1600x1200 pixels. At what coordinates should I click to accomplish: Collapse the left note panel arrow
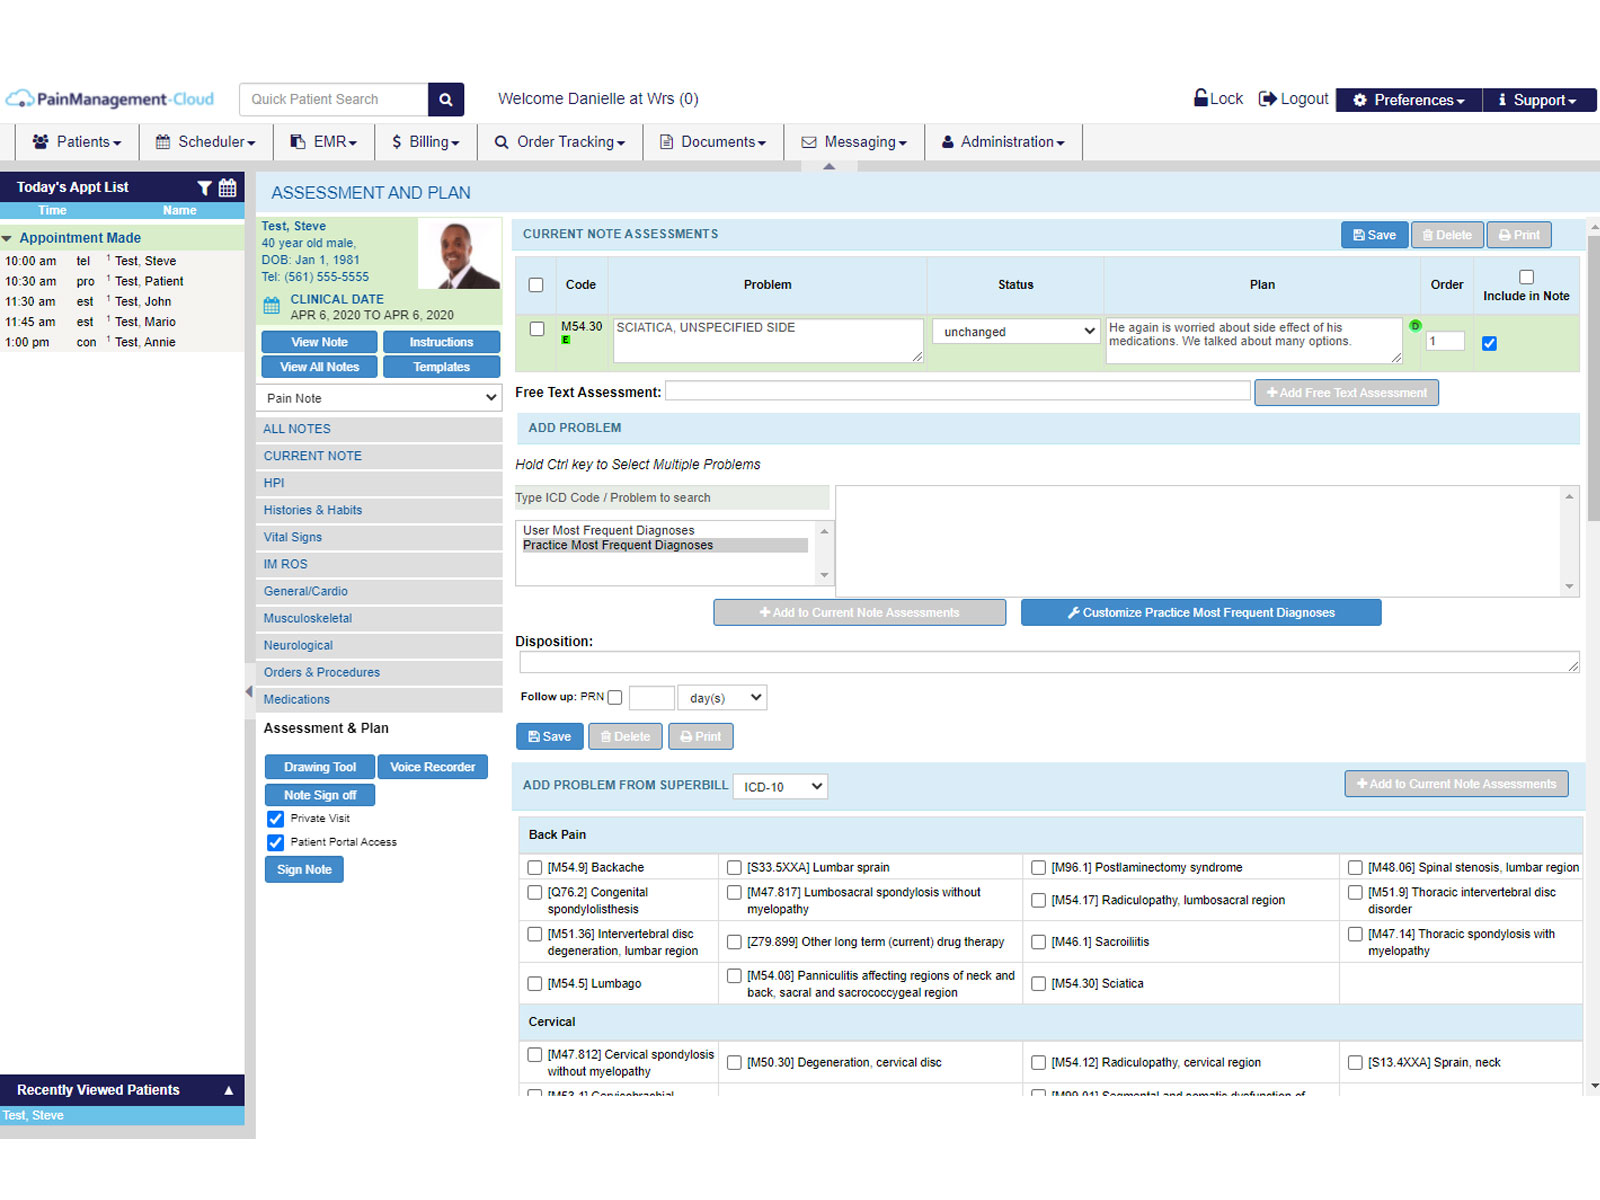(x=249, y=692)
